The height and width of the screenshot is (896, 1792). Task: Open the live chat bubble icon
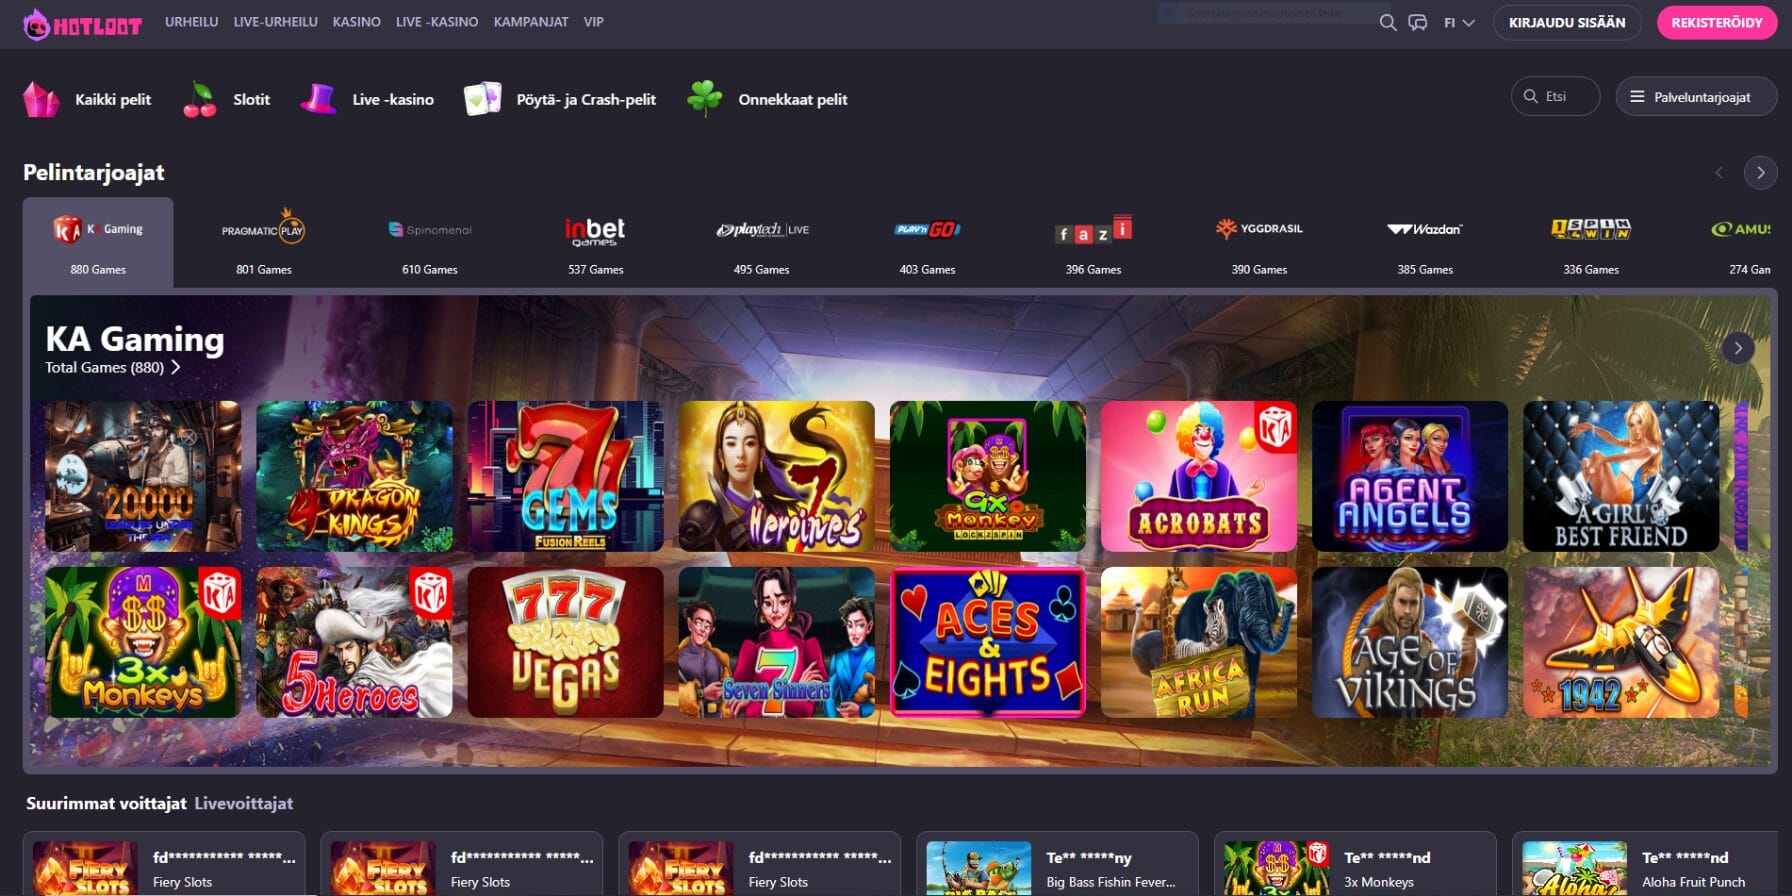coord(1417,22)
